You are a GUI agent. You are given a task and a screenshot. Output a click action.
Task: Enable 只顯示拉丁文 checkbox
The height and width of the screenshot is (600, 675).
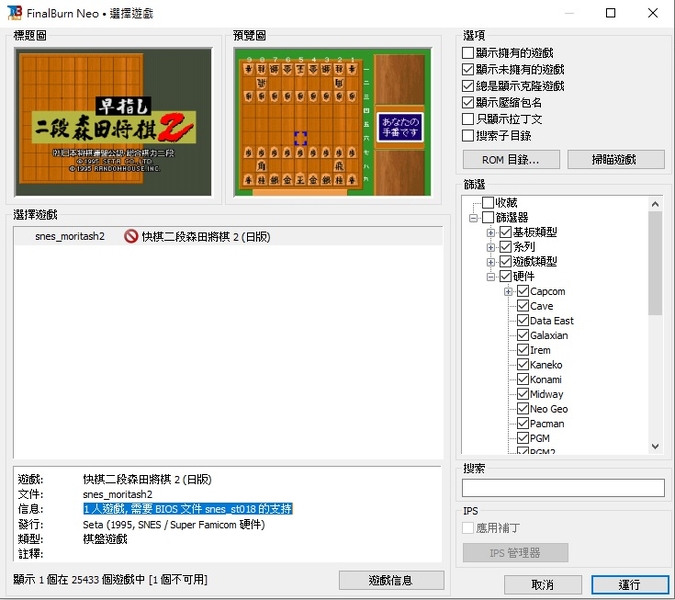pos(468,119)
